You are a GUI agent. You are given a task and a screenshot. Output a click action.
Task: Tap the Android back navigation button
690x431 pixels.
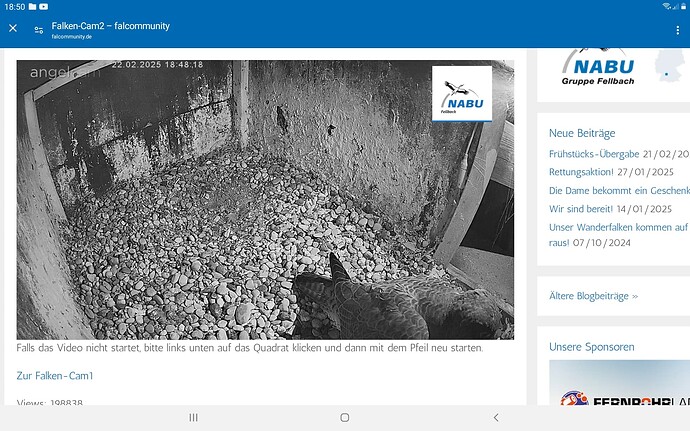(496, 417)
